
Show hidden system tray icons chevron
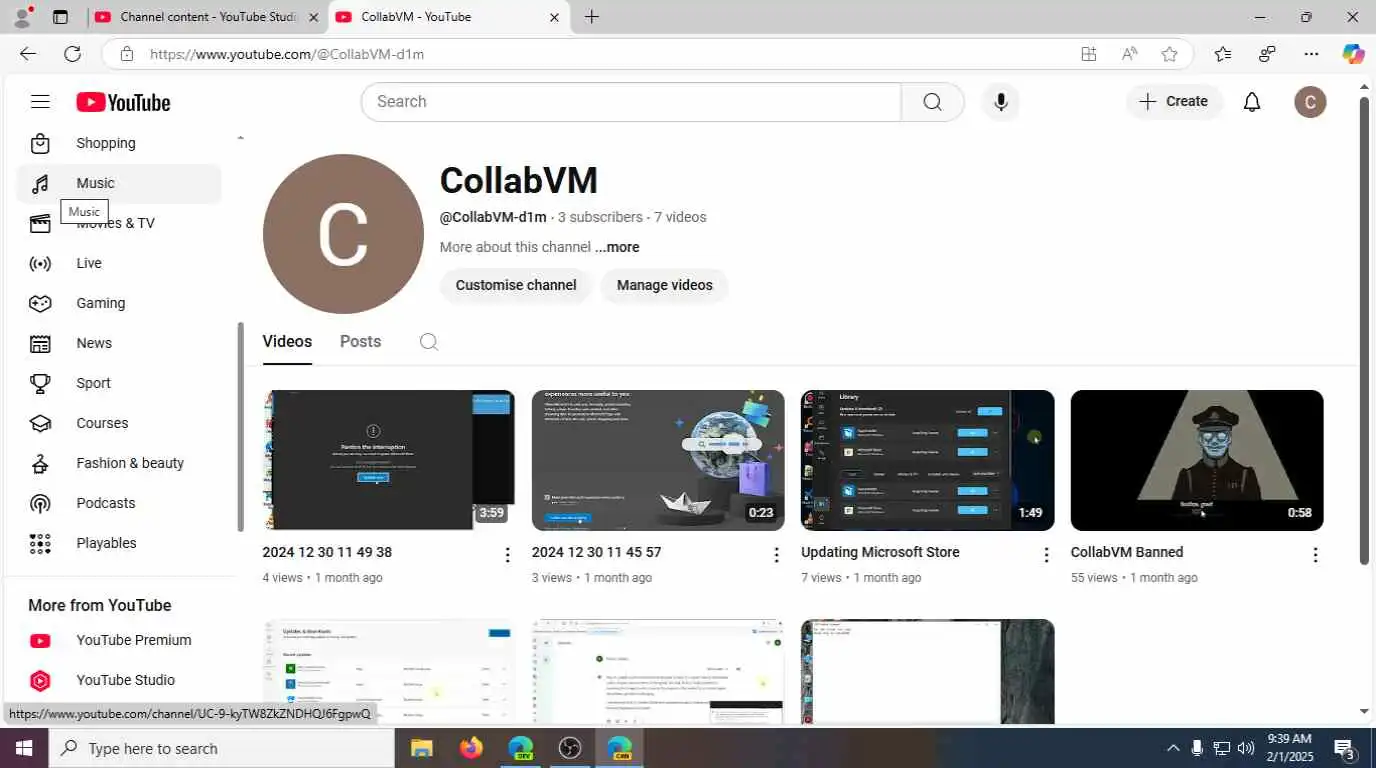click(1173, 748)
